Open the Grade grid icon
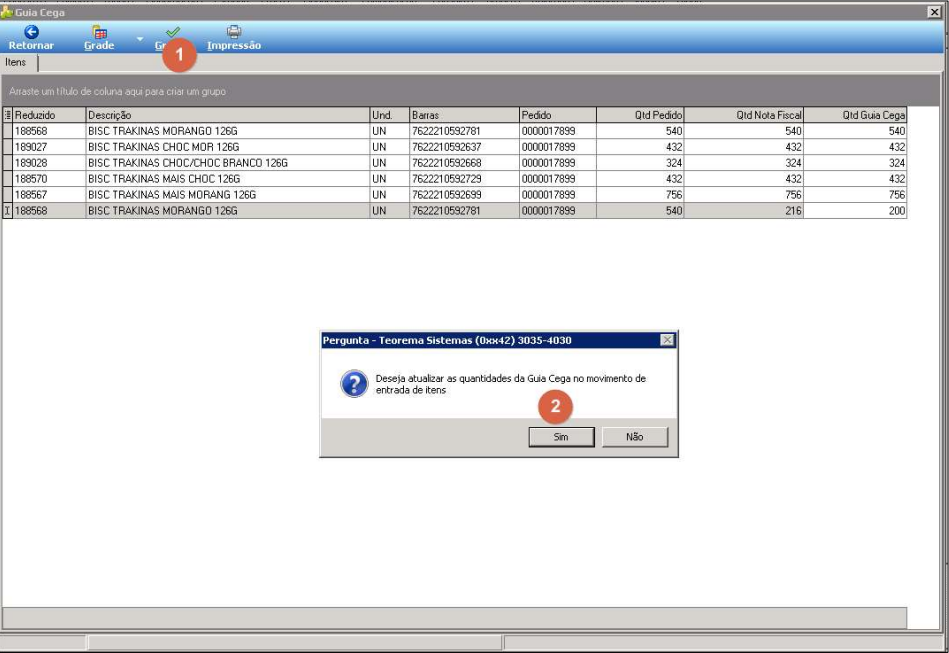 click(x=99, y=32)
